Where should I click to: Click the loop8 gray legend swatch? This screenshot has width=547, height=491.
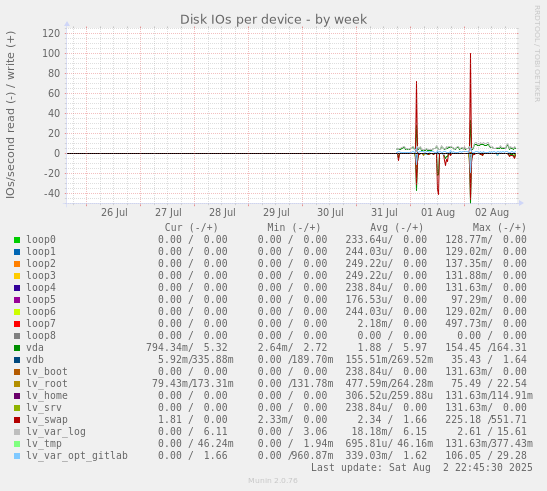(x=17, y=336)
